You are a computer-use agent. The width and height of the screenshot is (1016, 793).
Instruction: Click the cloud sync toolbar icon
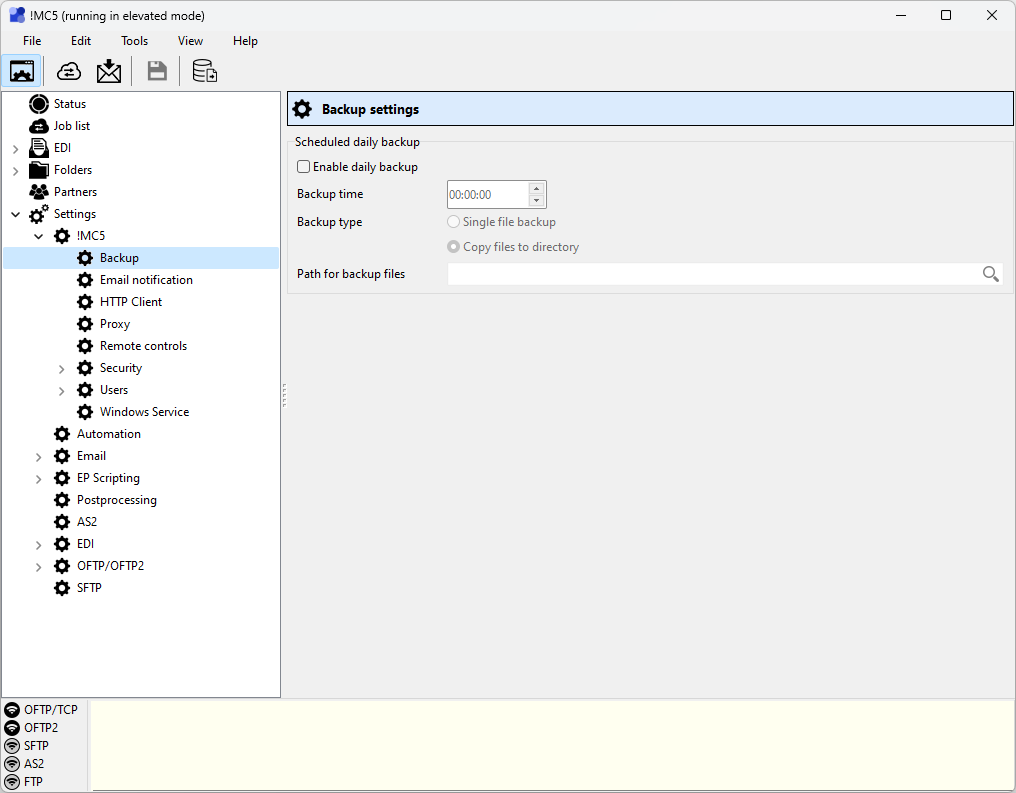(x=69, y=71)
